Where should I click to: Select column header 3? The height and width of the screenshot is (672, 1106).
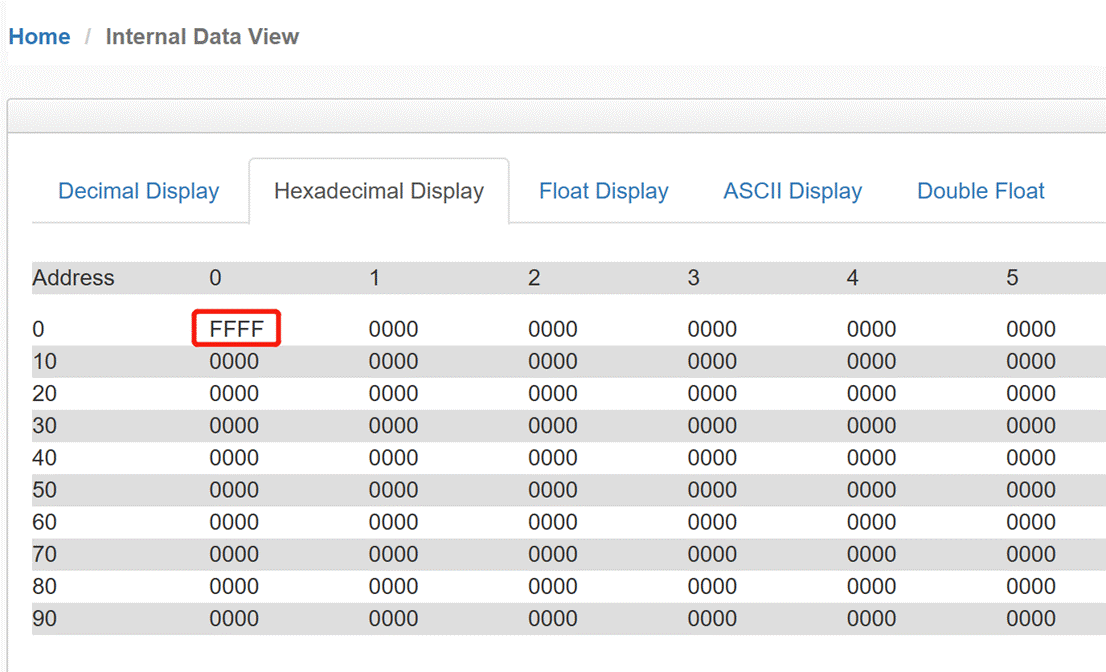pyautogui.click(x=693, y=278)
